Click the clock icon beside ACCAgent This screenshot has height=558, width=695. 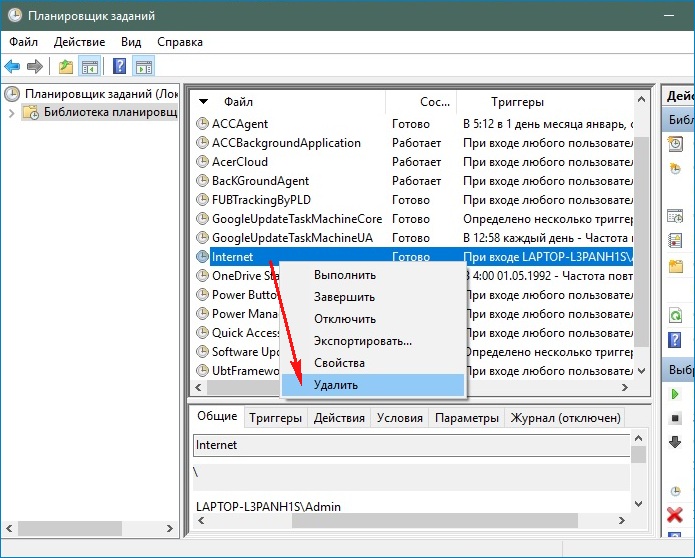click(x=202, y=123)
